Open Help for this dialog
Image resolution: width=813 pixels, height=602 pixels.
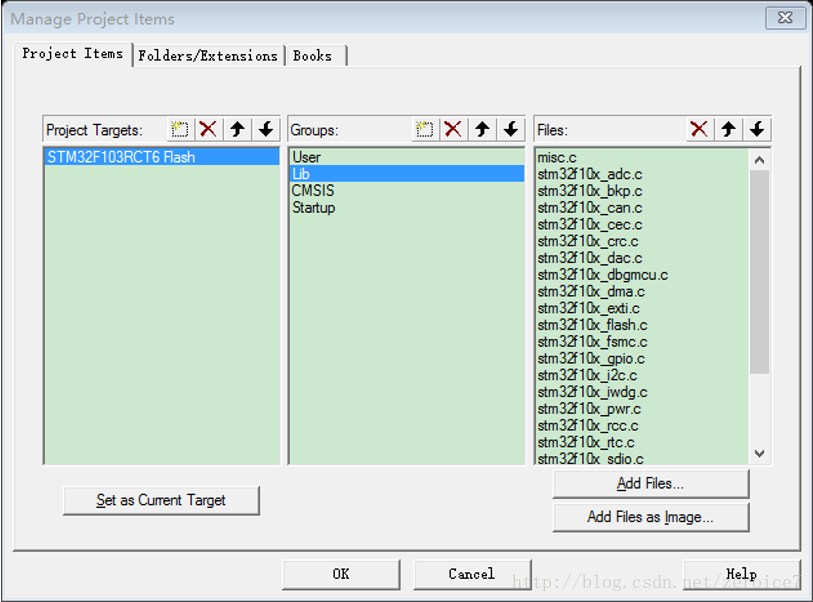tap(741, 574)
